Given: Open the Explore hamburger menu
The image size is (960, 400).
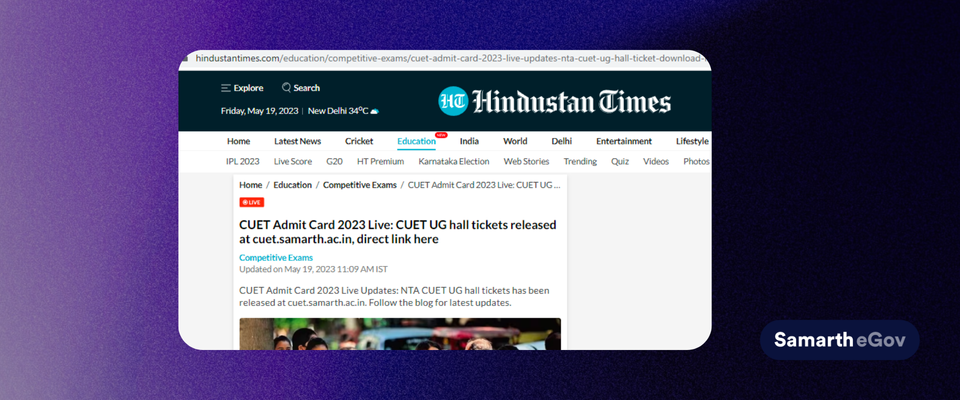Looking at the screenshot, I should (242, 88).
